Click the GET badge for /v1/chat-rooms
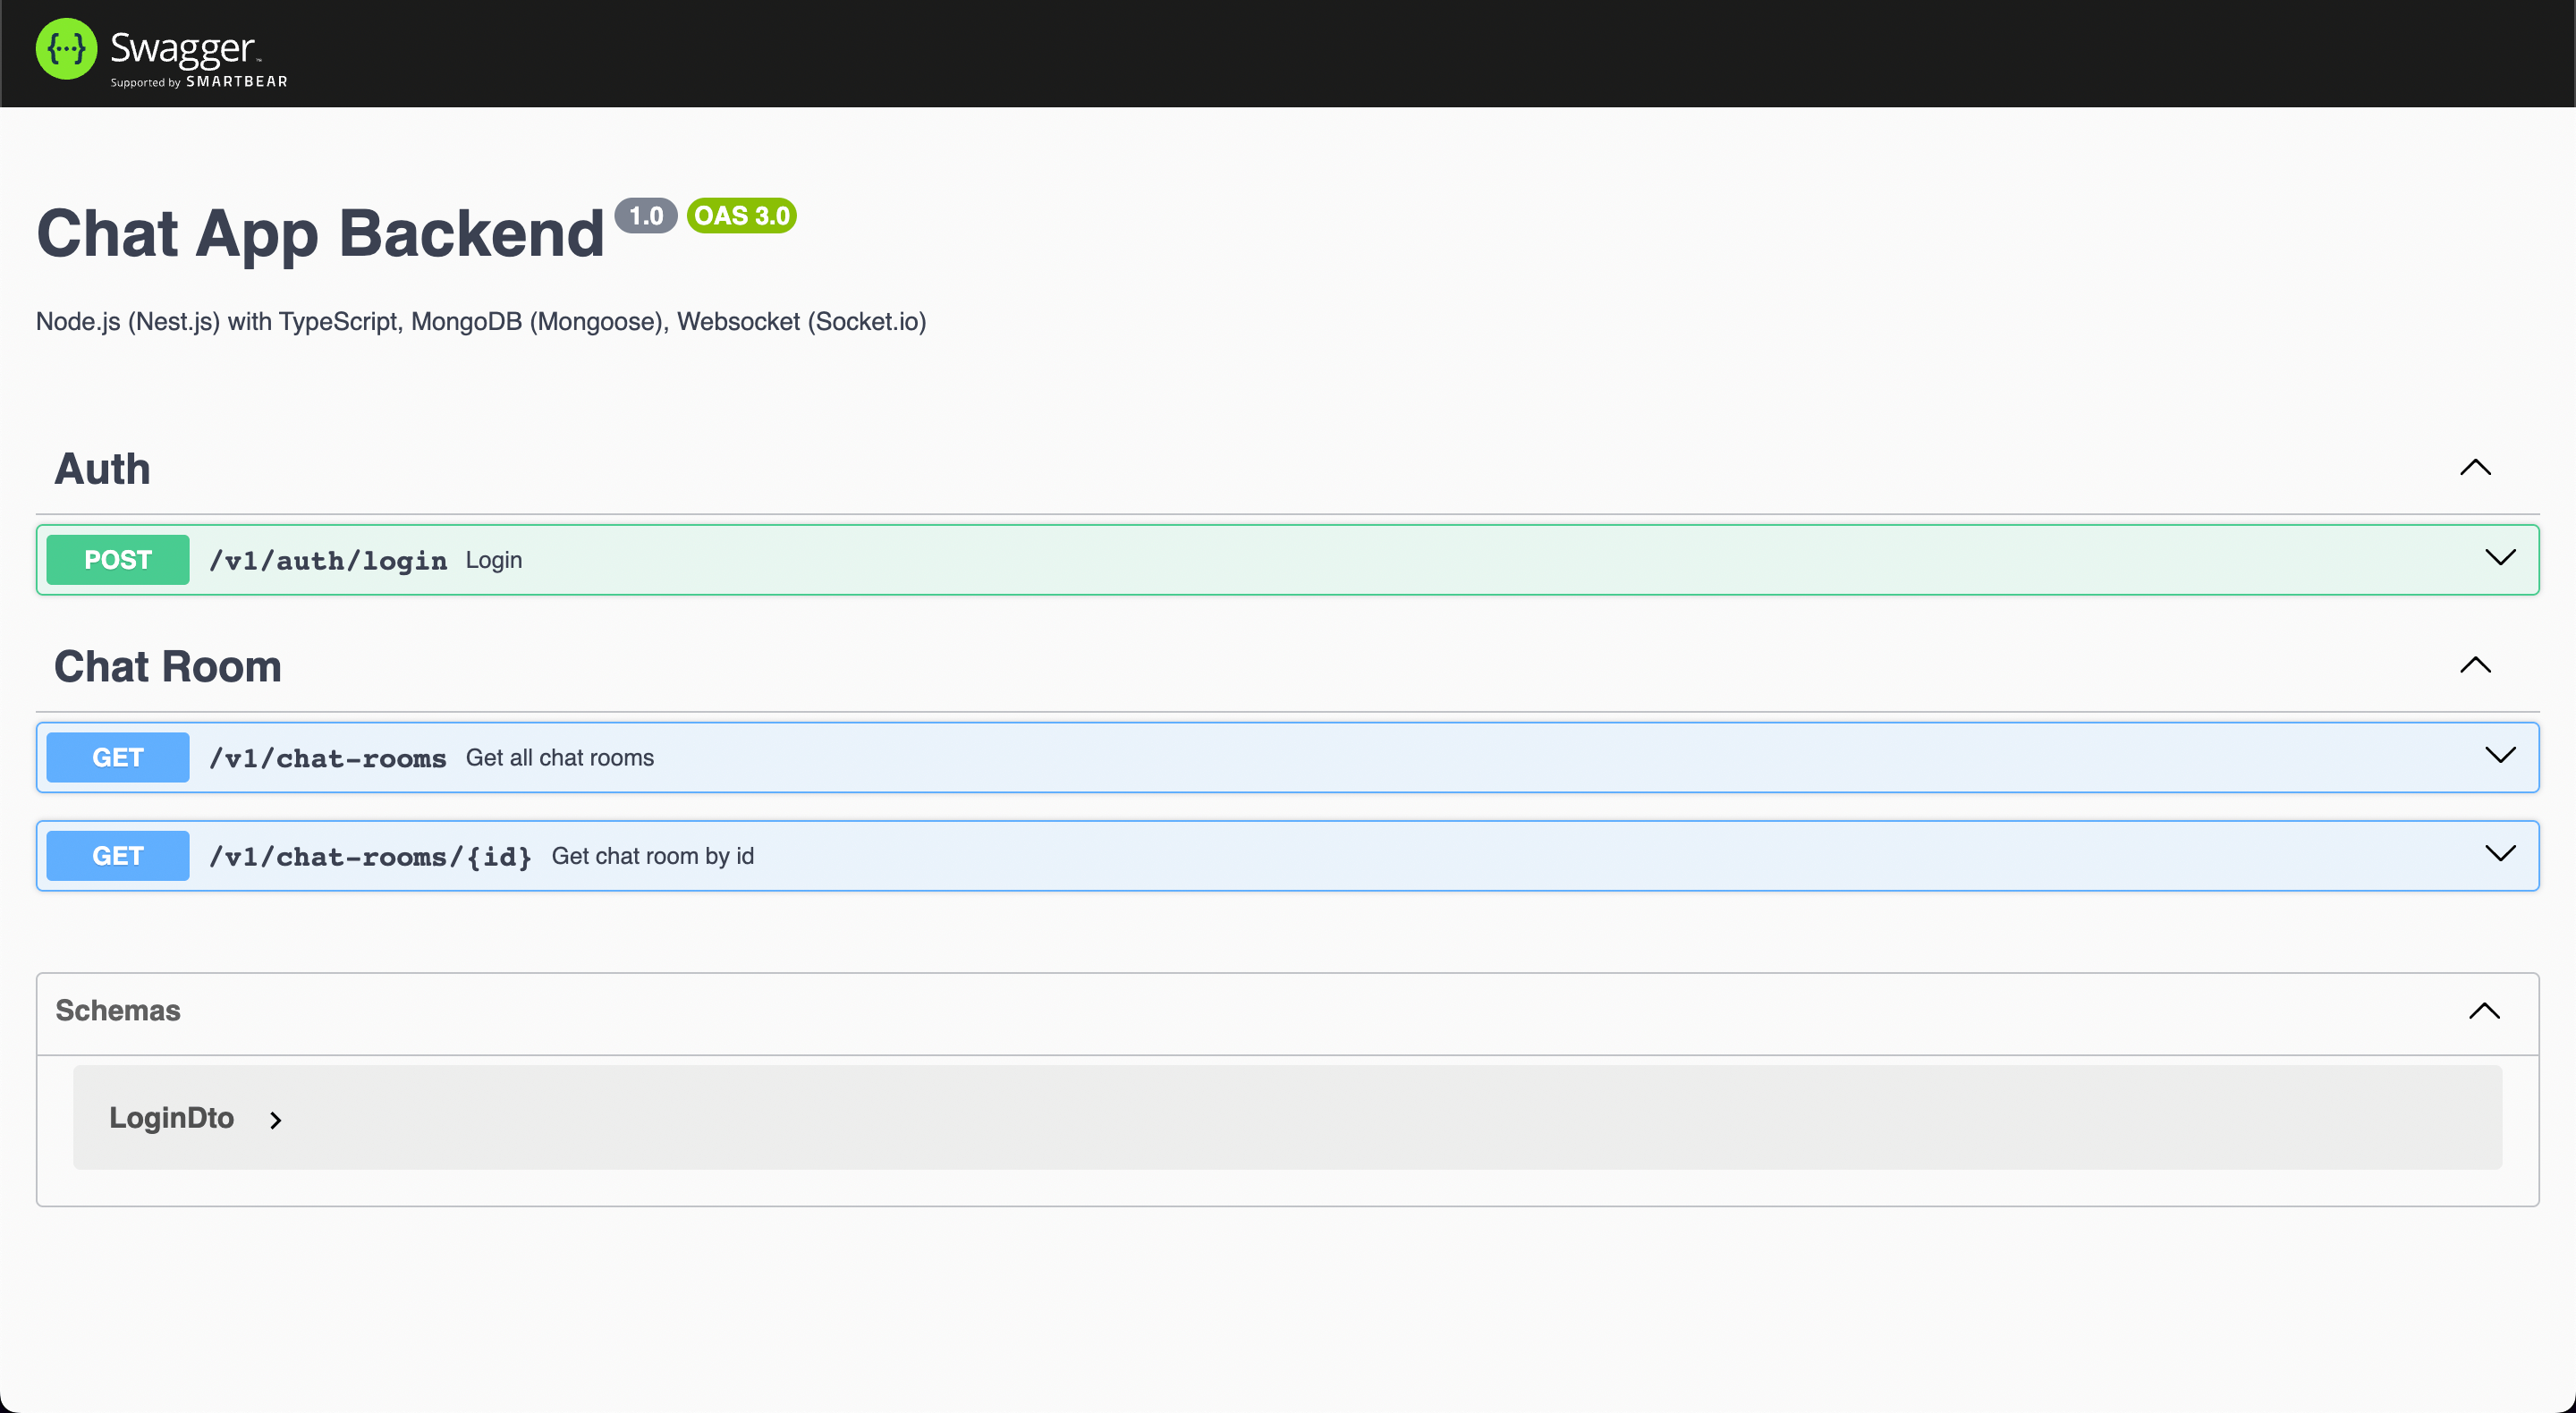 click(x=118, y=758)
